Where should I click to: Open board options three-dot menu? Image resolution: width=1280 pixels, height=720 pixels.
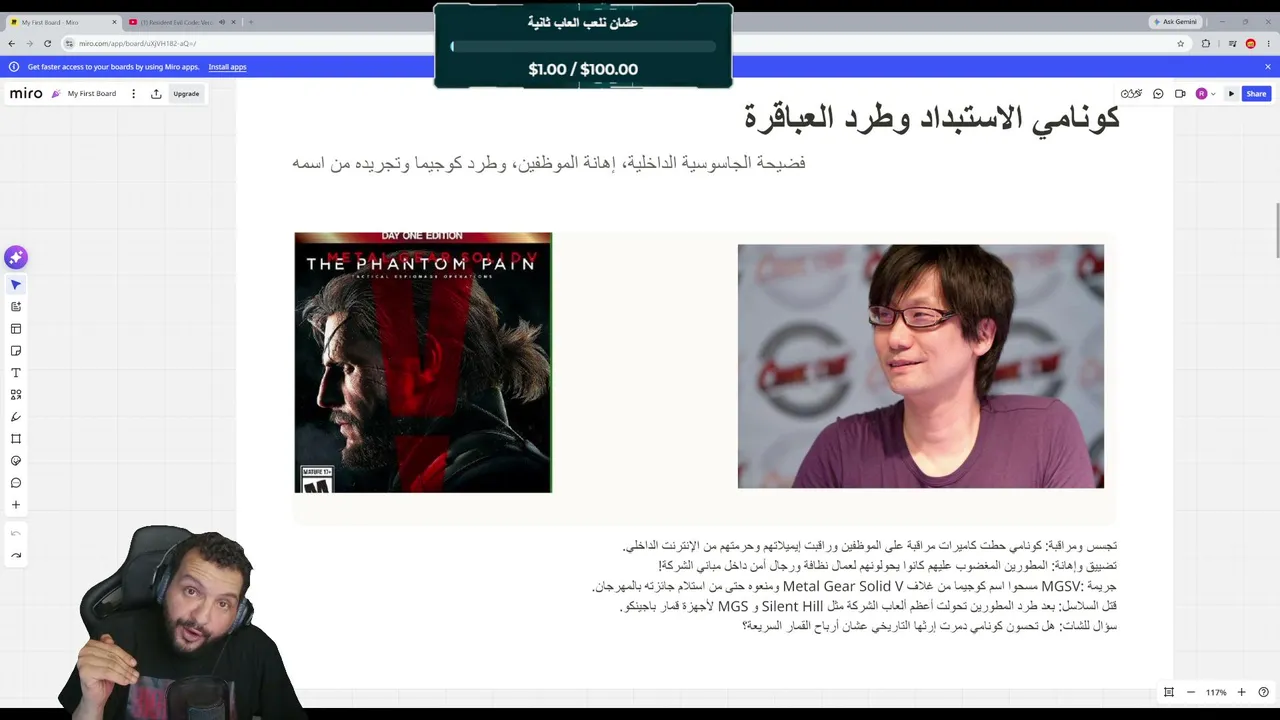[x=133, y=94]
